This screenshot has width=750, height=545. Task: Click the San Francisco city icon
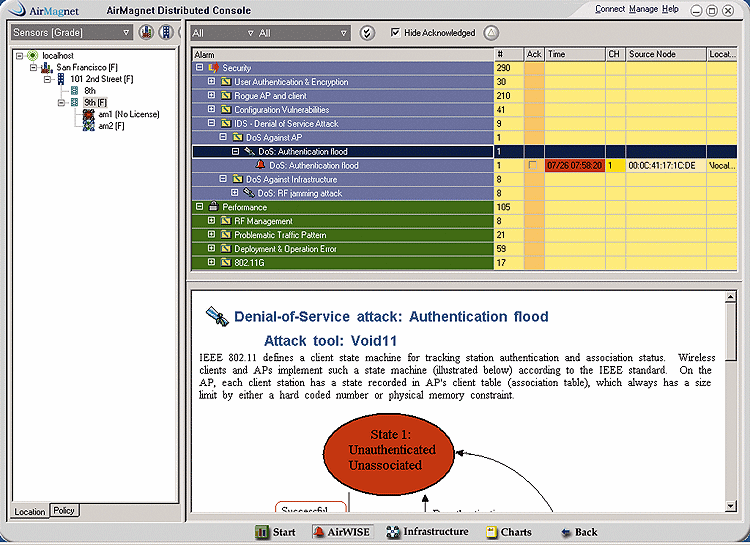click(47, 67)
